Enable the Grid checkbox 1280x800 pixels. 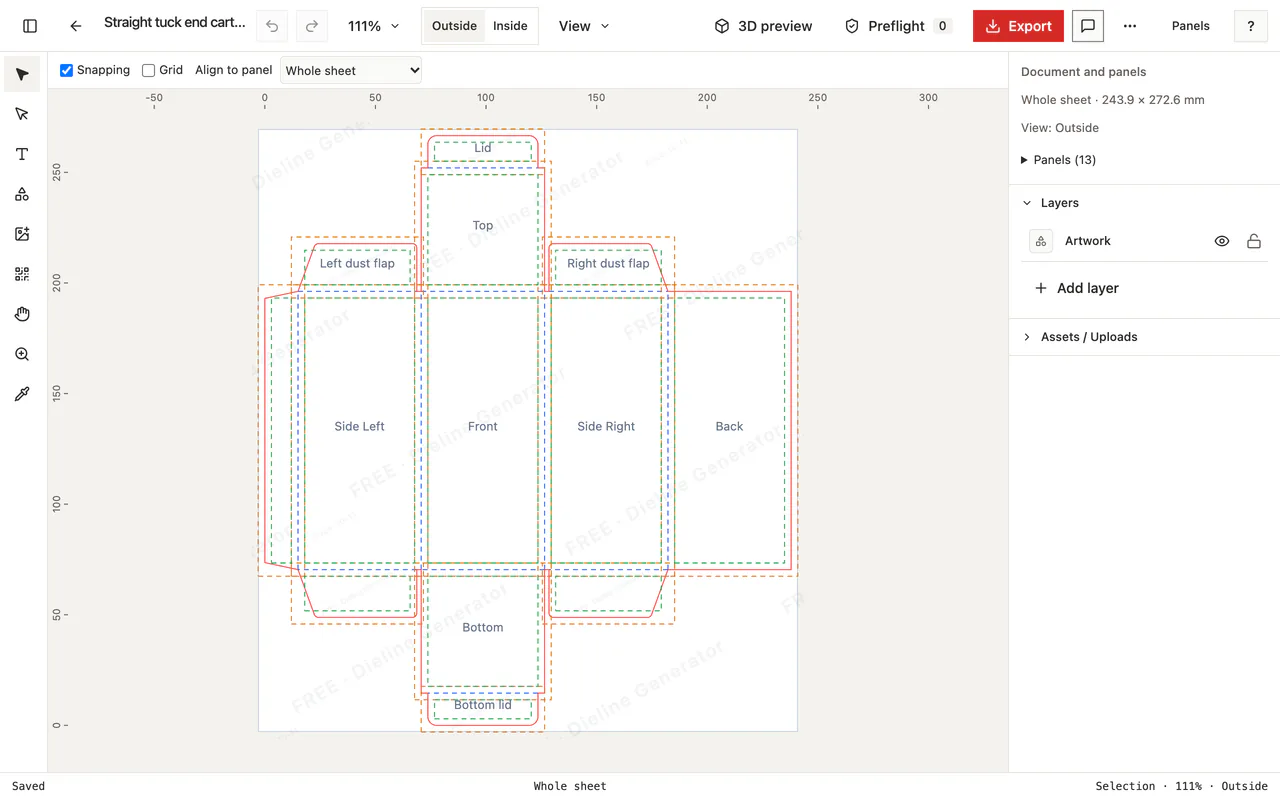[x=149, y=70]
